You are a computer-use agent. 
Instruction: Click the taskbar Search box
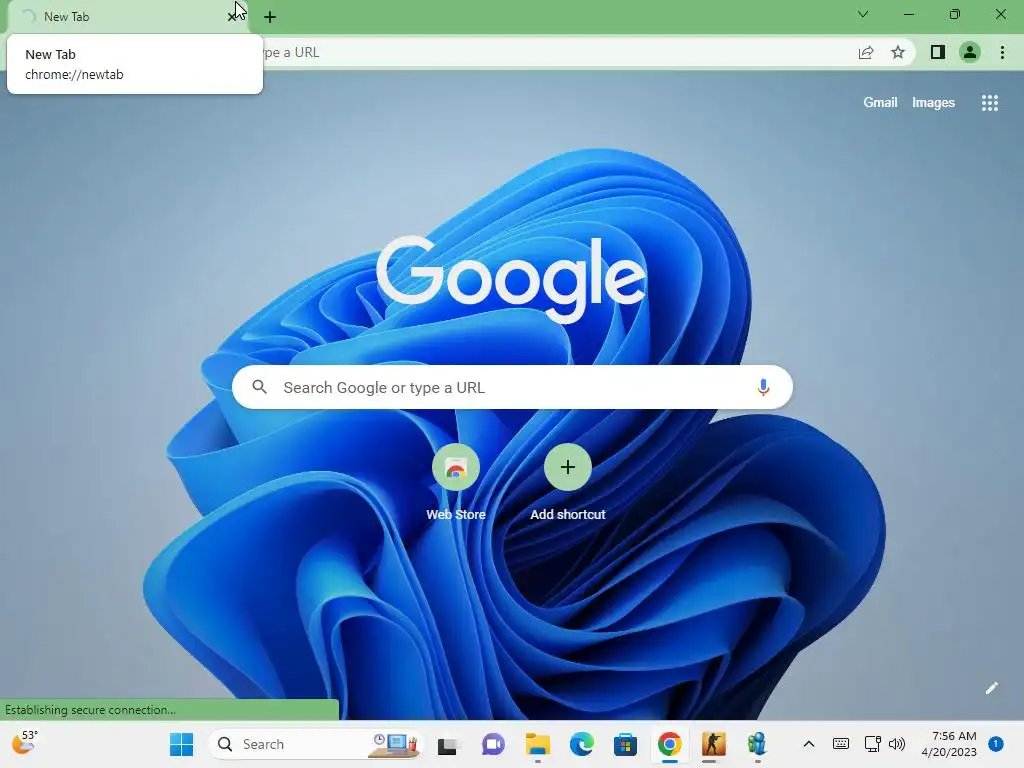point(316,744)
